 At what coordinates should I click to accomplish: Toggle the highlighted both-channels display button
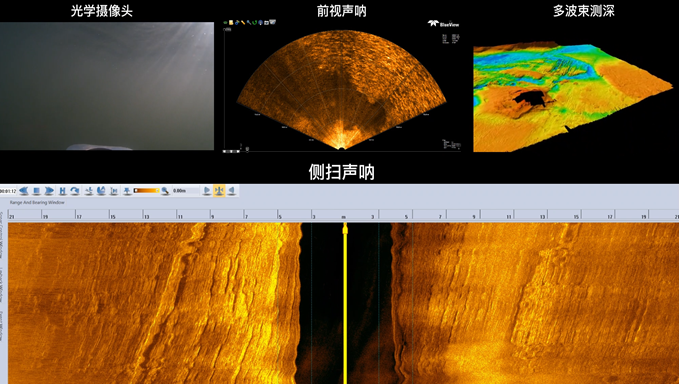click(x=219, y=190)
